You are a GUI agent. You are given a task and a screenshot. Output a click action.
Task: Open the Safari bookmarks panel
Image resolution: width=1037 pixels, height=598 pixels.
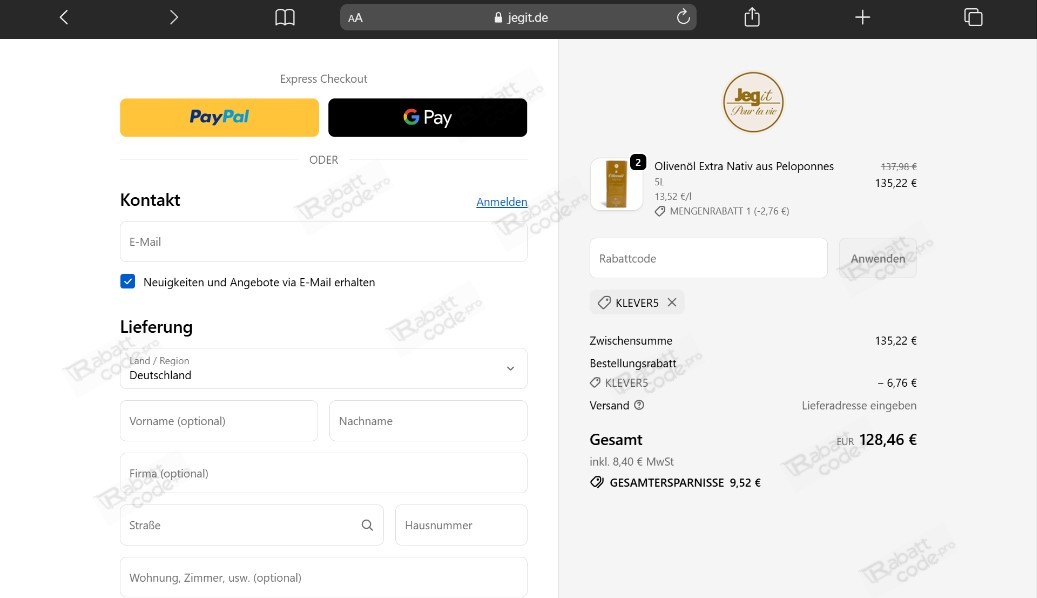click(285, 17)
